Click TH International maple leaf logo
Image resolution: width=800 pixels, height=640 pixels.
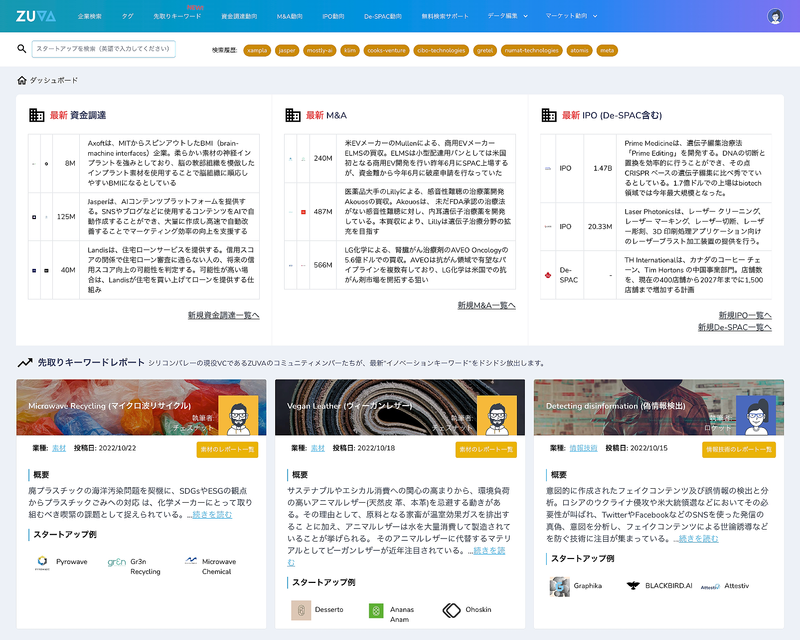coord(548,275)
